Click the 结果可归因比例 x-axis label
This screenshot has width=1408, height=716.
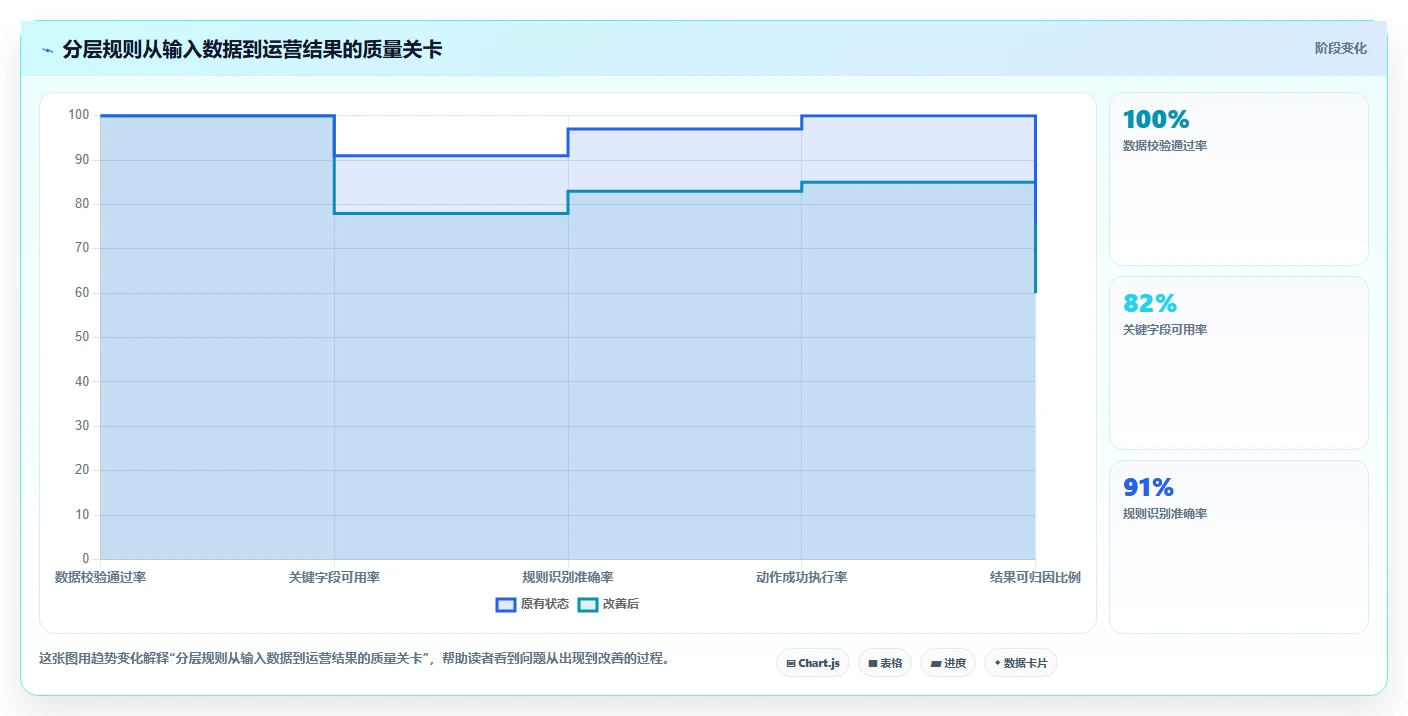coord(1035,577)
